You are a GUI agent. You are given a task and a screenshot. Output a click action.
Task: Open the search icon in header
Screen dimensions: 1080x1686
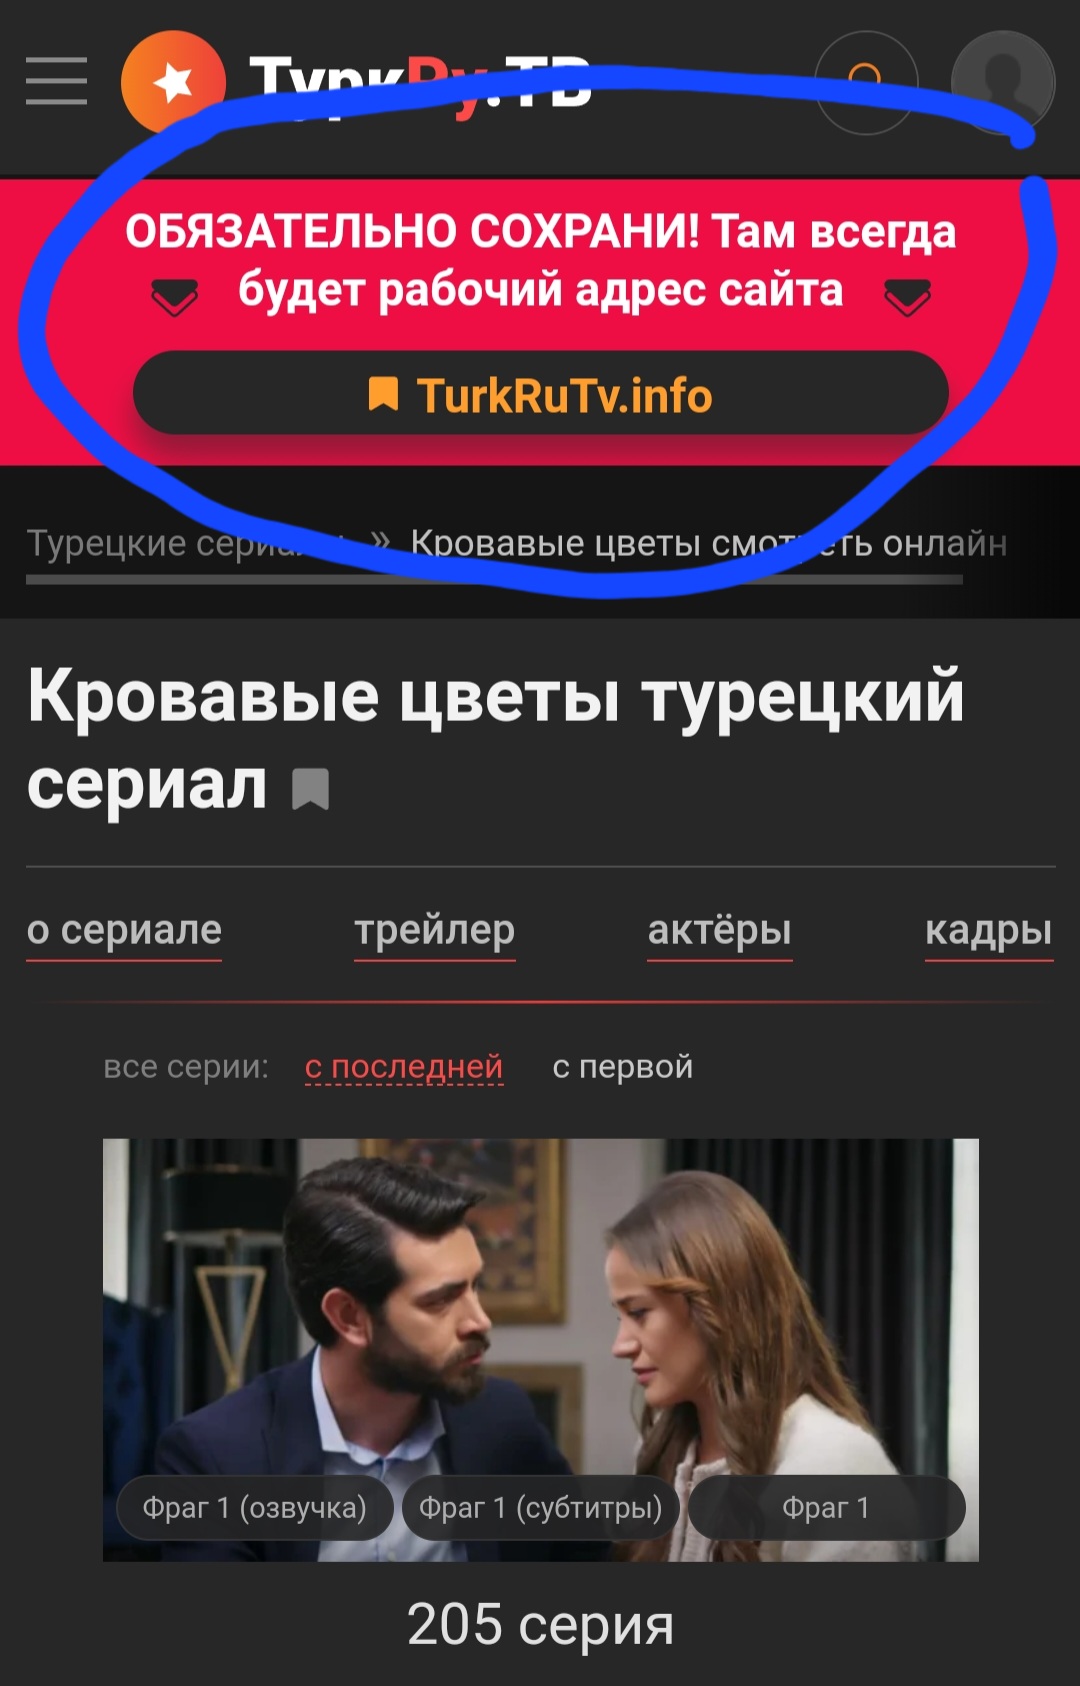tap(866, 82)
